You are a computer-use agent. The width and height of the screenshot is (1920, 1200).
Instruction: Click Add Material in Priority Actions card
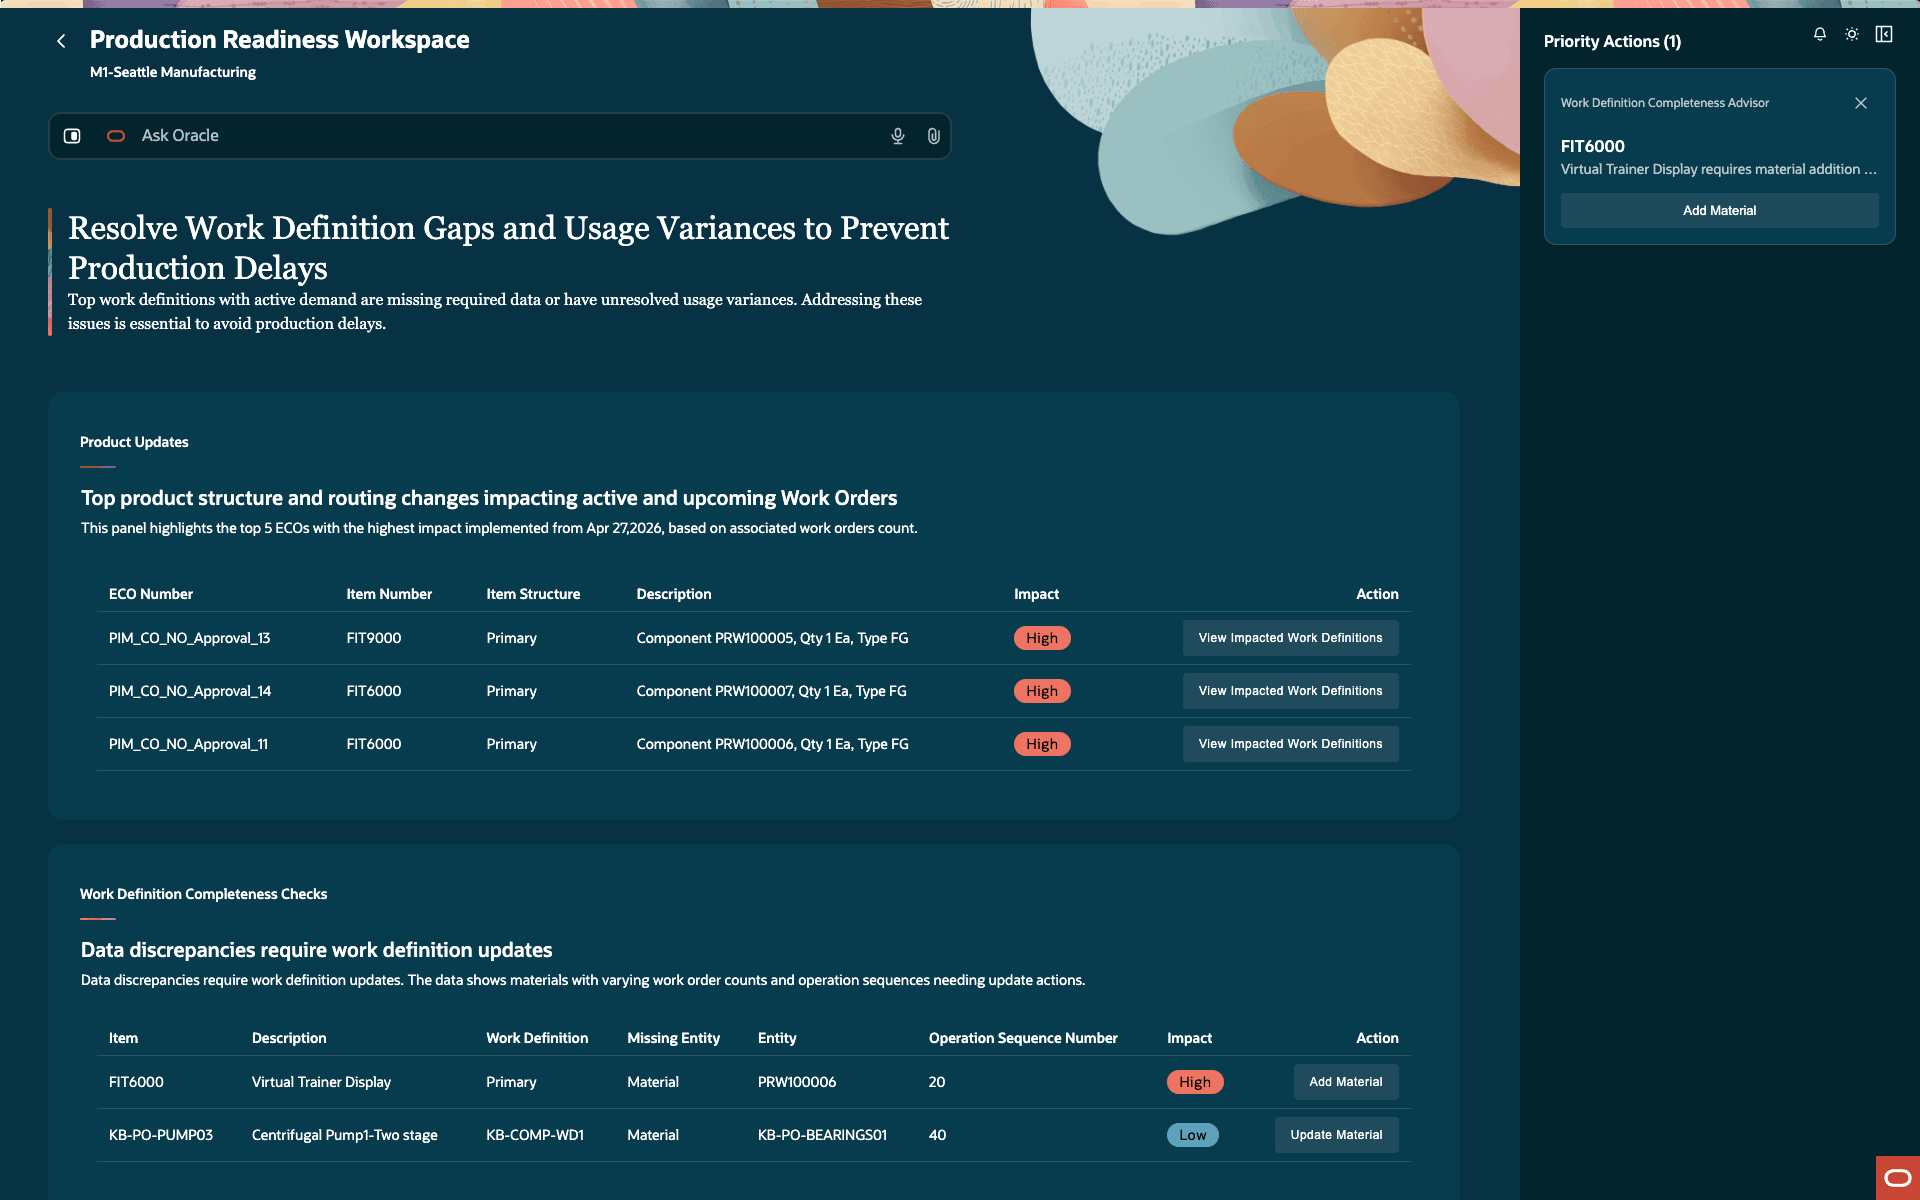1719,211
